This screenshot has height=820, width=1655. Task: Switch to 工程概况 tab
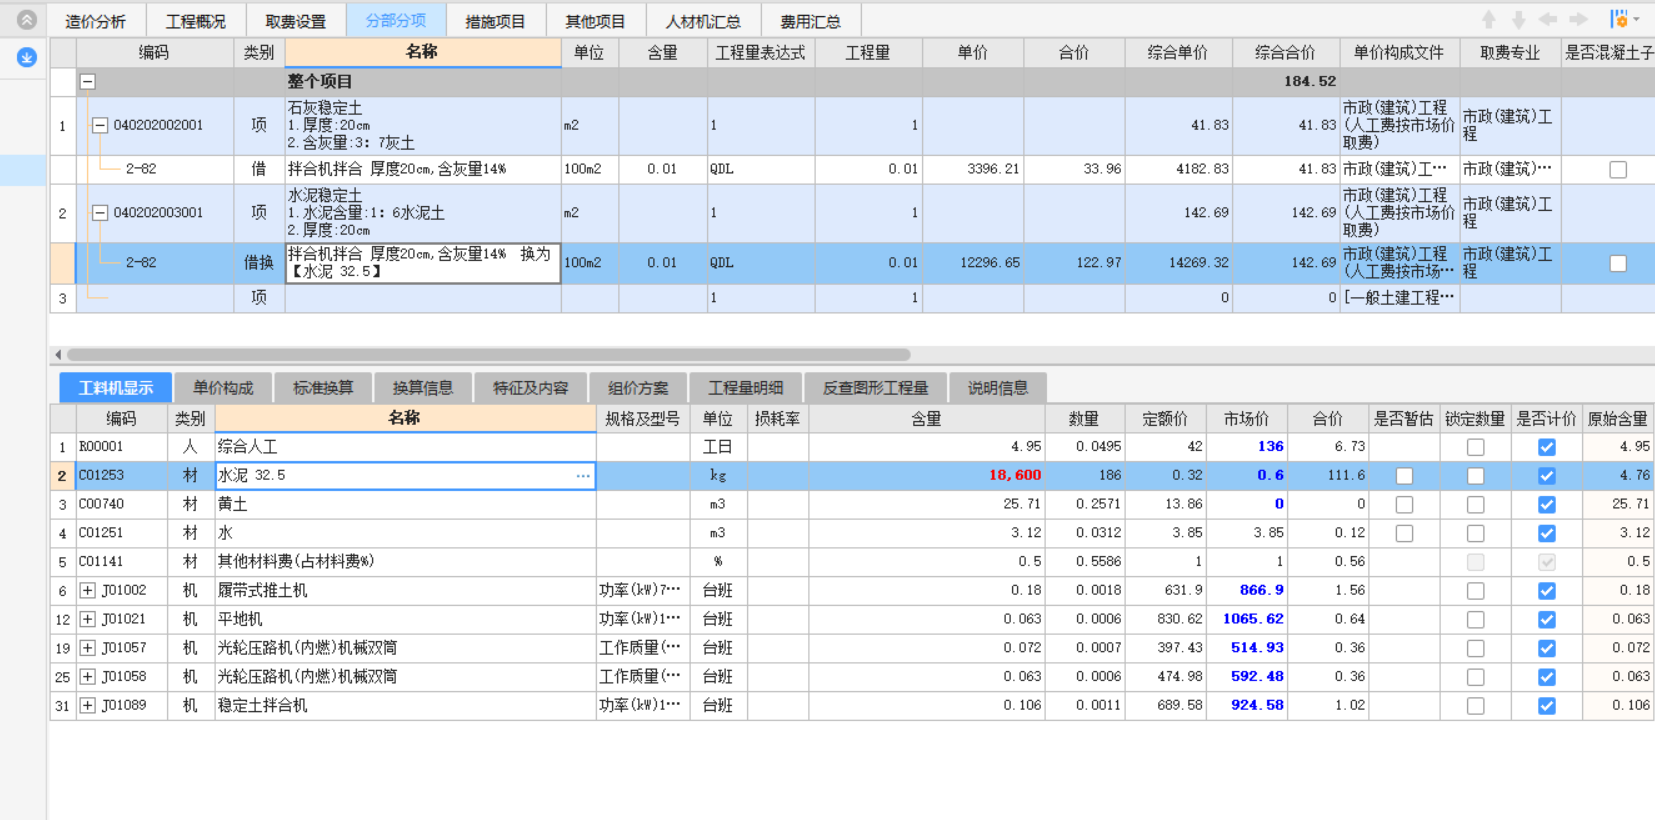pos(196,21)
